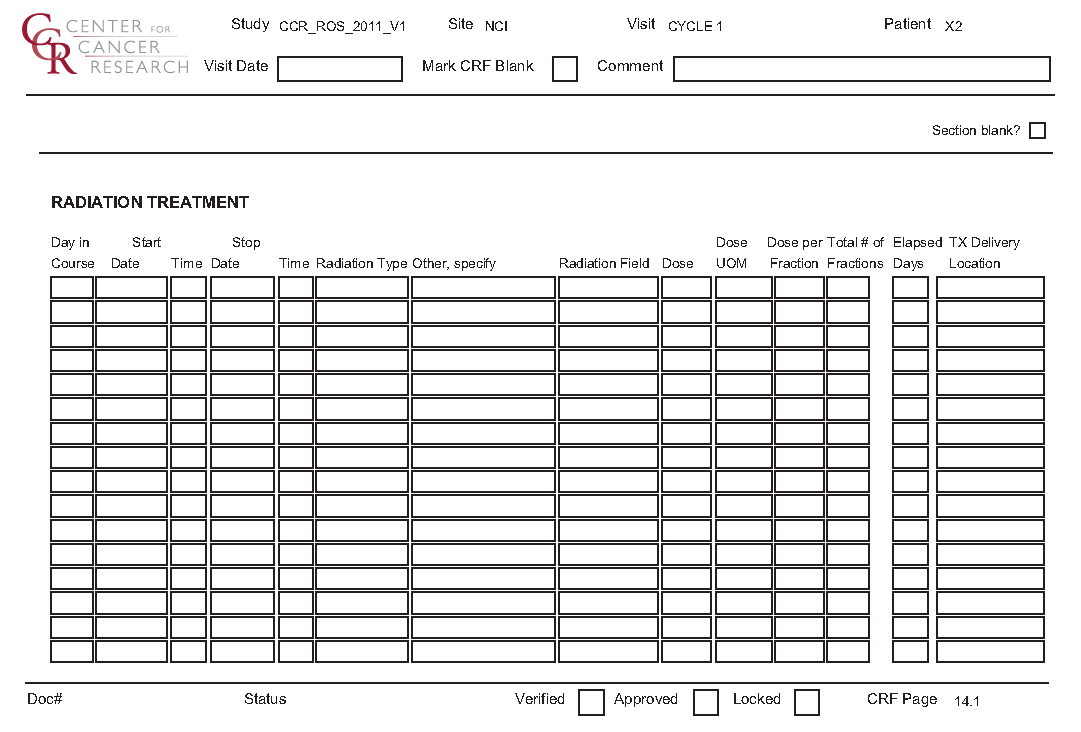The width and height of the screenshot is (1081, 732).
Task: Select first row Radiation Field box
Action: (608, 288)
